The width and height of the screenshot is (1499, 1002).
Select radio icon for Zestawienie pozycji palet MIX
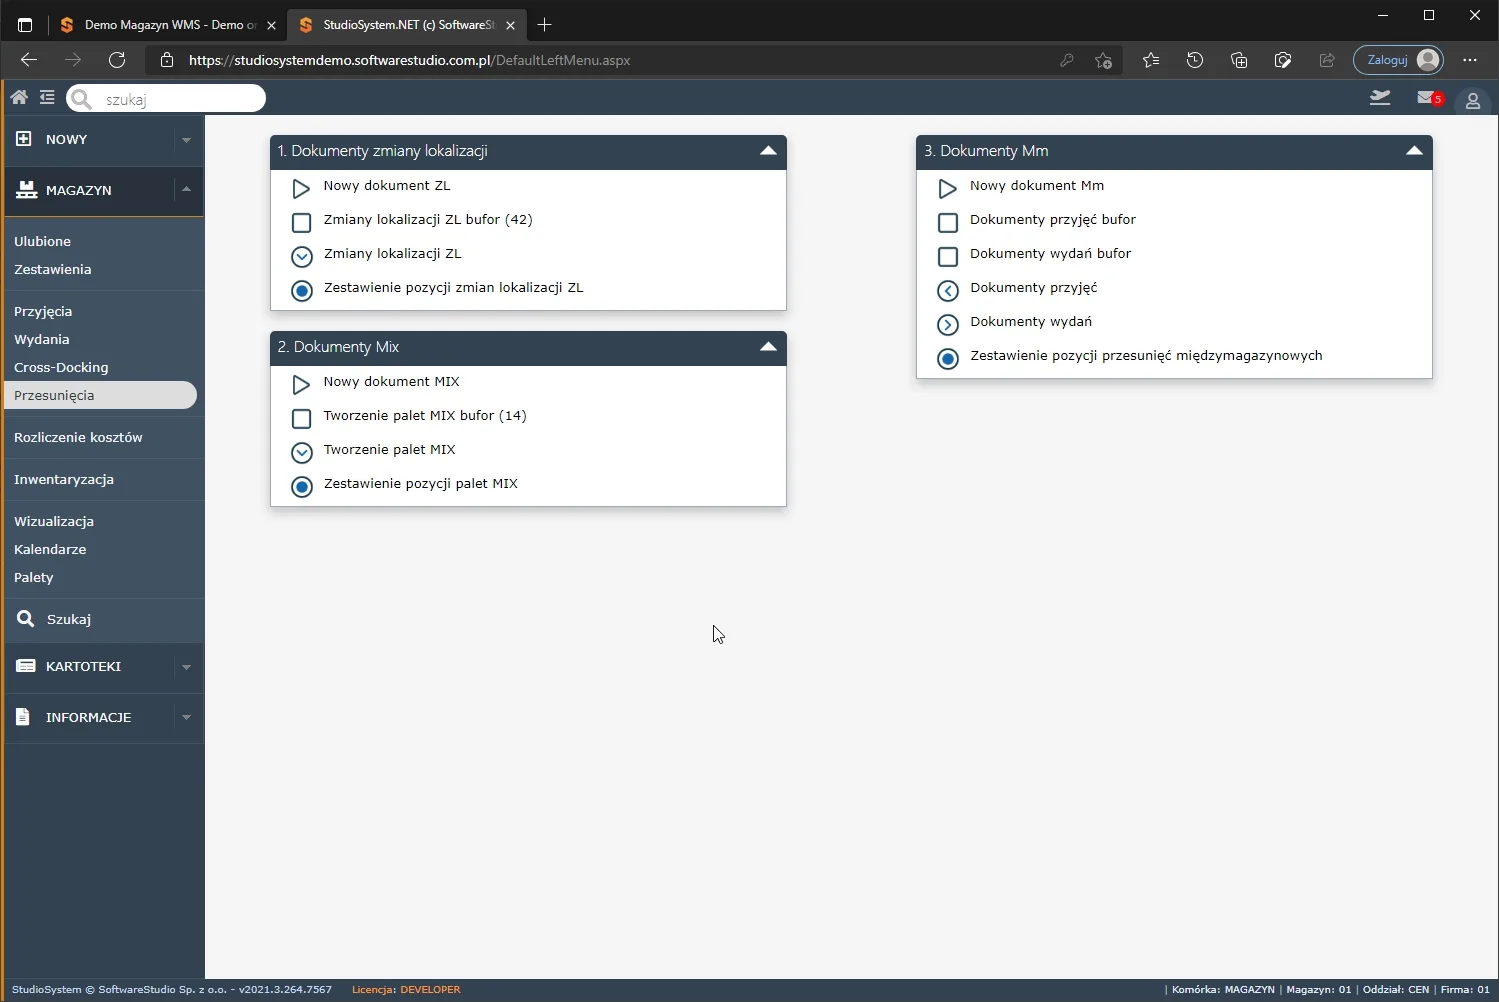[302, 486]
